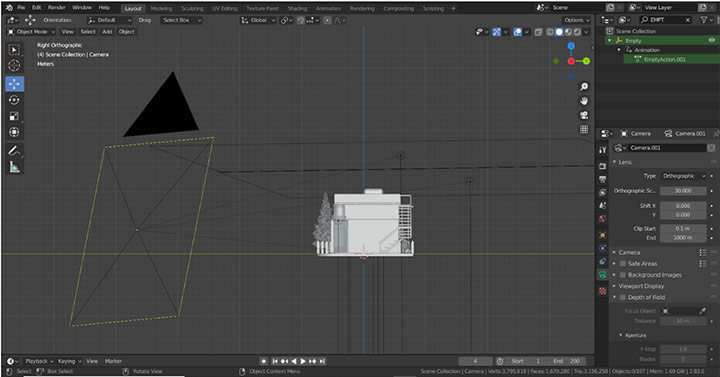Activate the Move tool
The image size is (720, 377).
[14, 84]
